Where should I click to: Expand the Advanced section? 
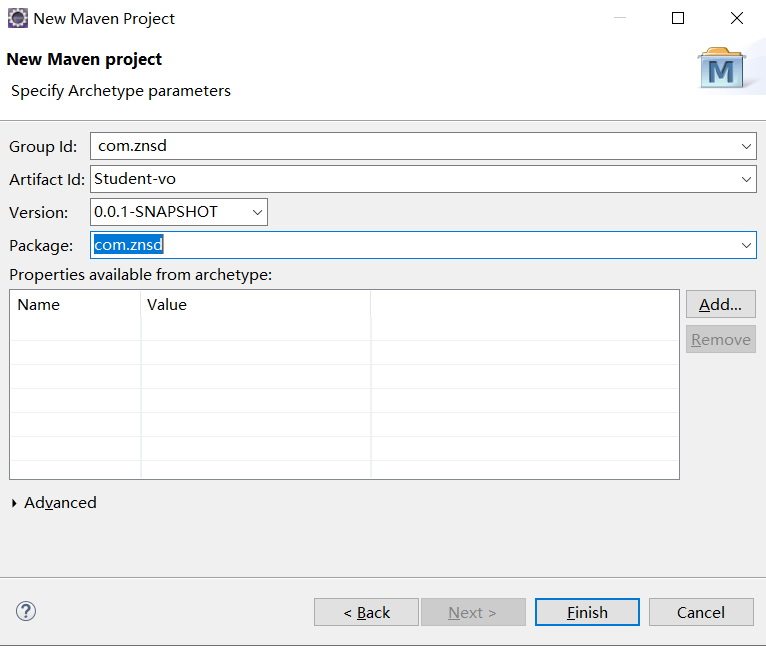pyautogui.click(x=14, y=503)
